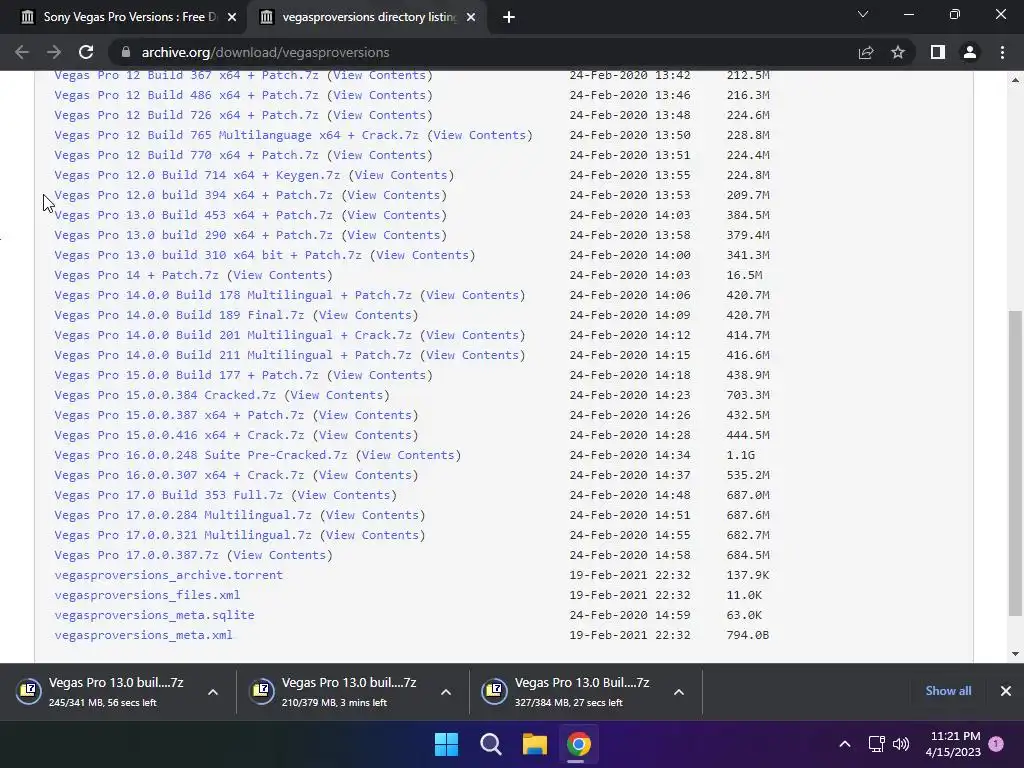
Task: Click the site lock icon in address bar
Action: point(126,52)
